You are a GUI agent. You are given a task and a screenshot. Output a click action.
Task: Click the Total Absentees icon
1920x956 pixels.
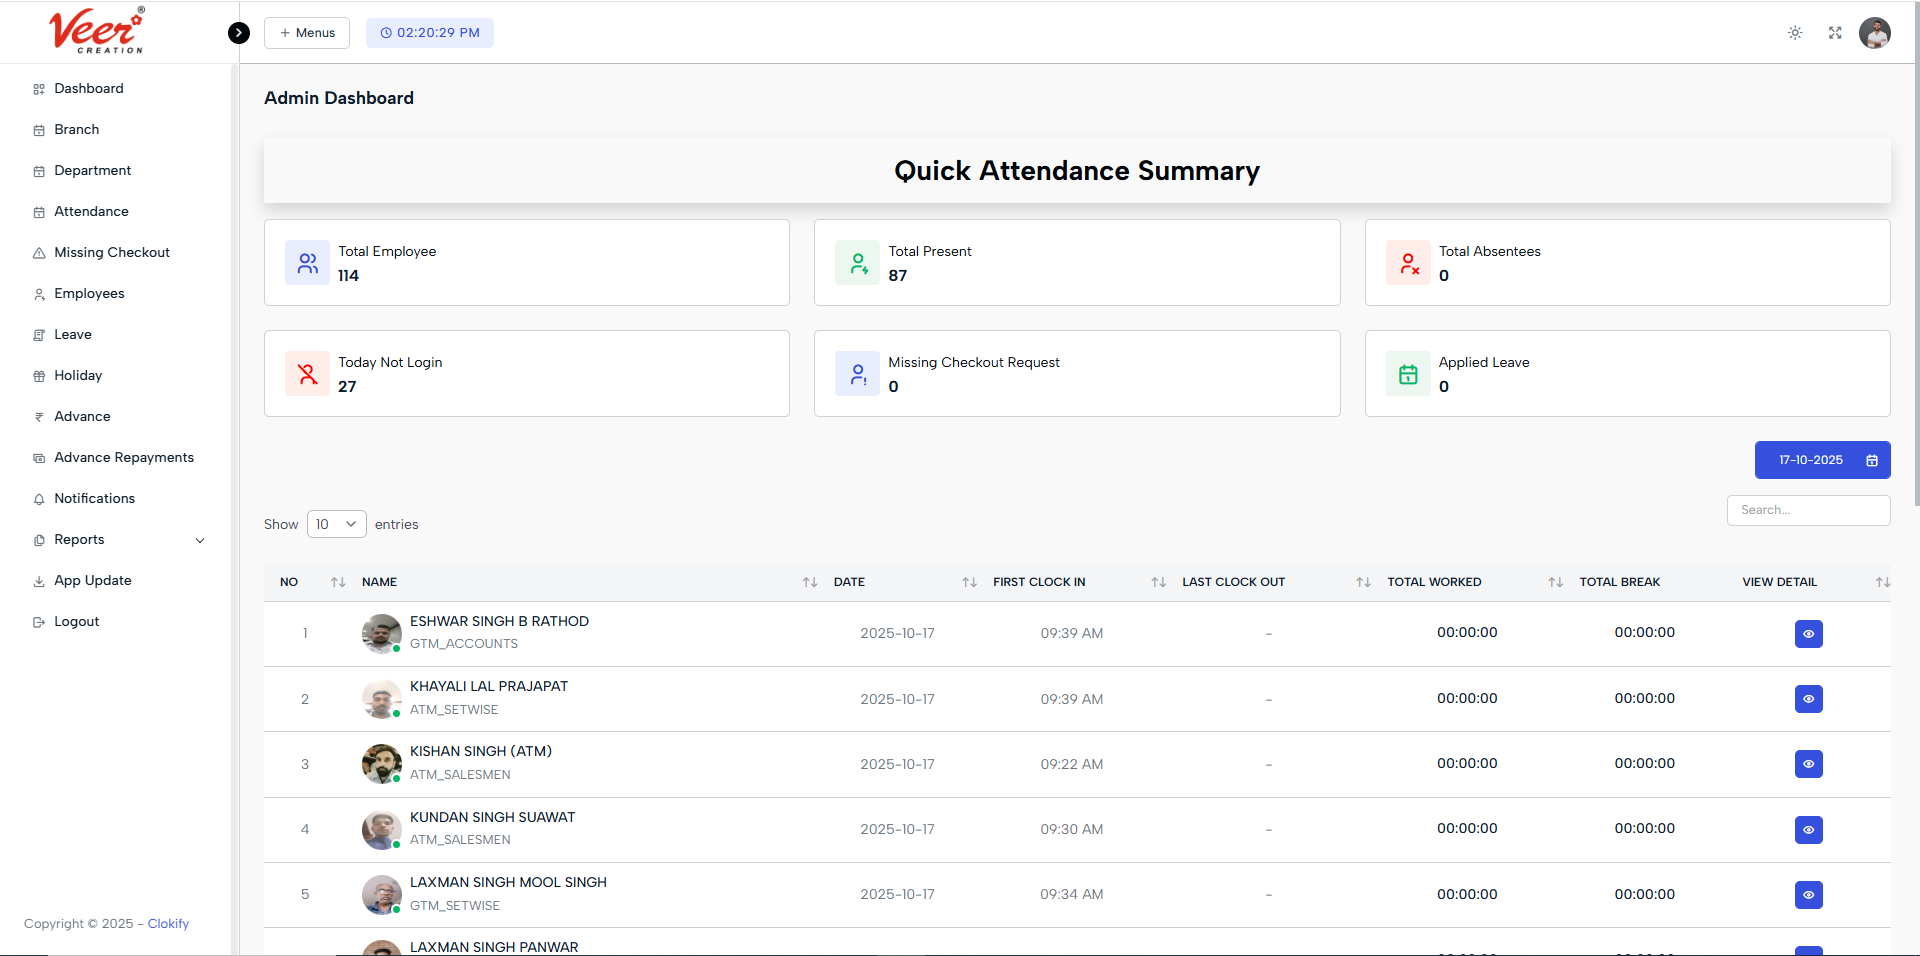tap(1408, 263)
